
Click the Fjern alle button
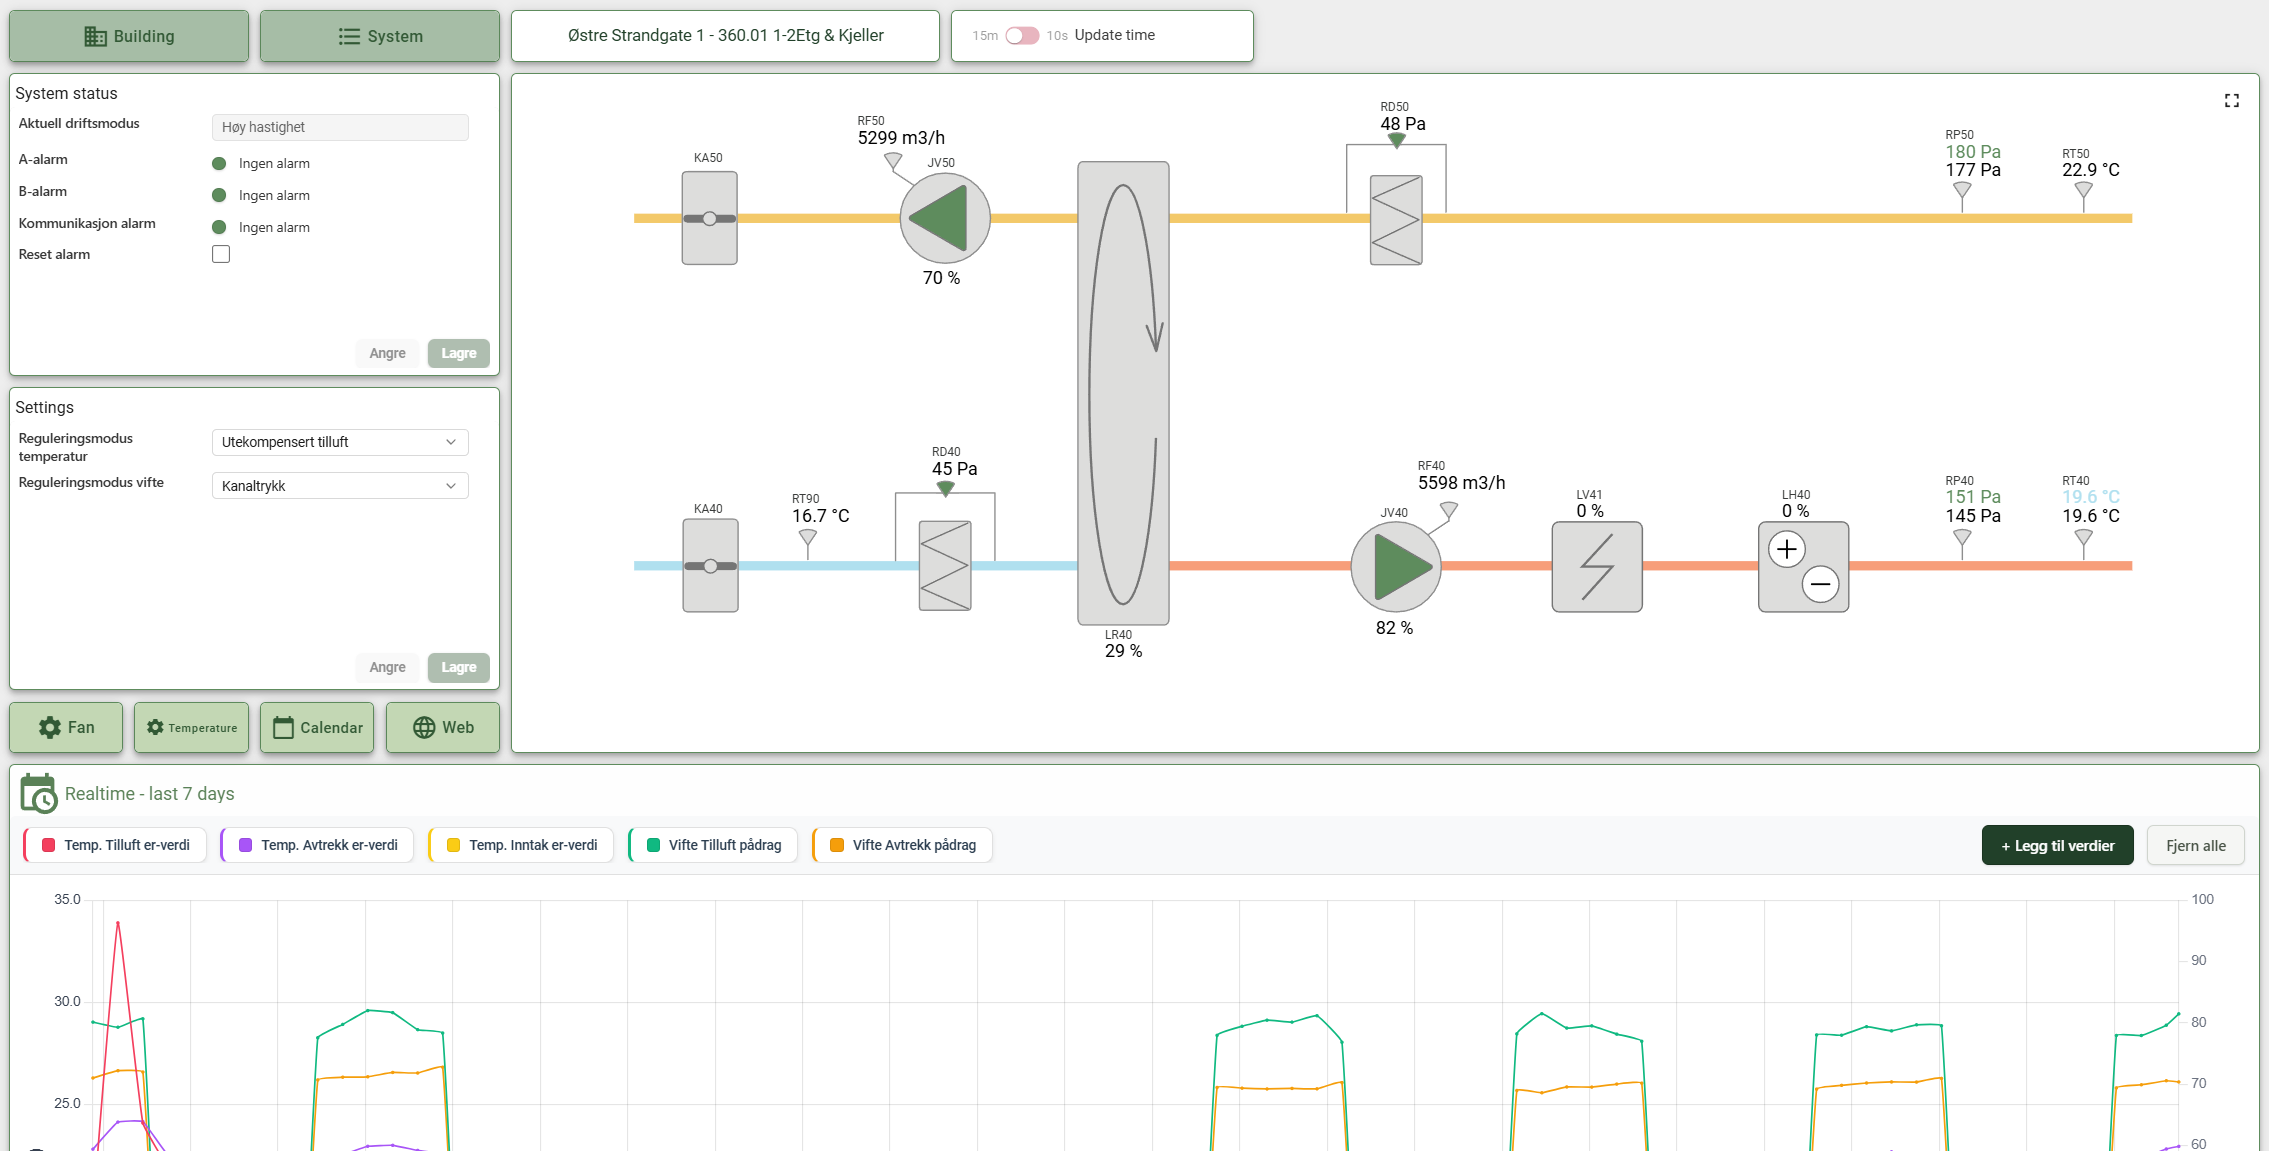[2196, 846]
